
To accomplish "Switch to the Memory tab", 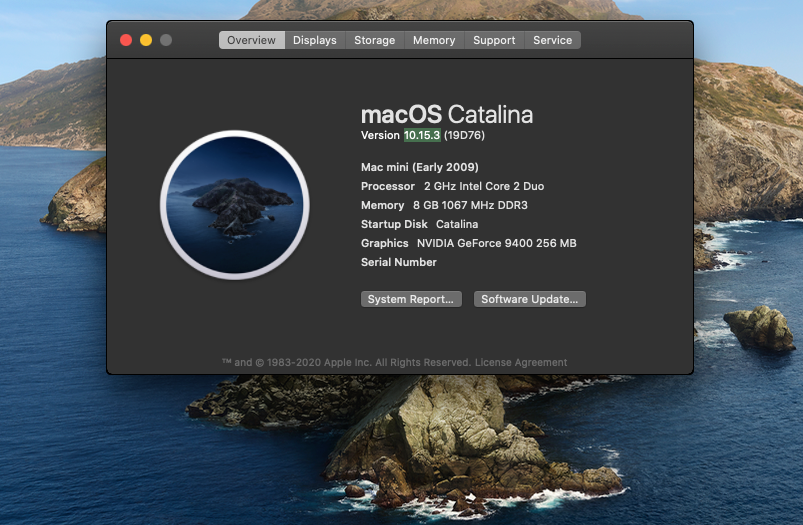I will 434,40.
